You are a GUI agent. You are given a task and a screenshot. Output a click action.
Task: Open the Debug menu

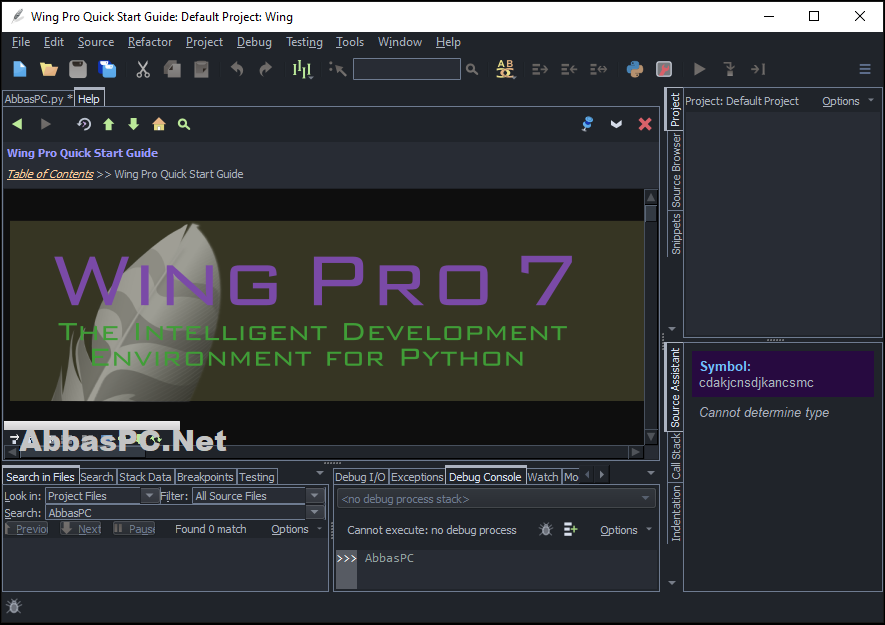click(254, 42)
